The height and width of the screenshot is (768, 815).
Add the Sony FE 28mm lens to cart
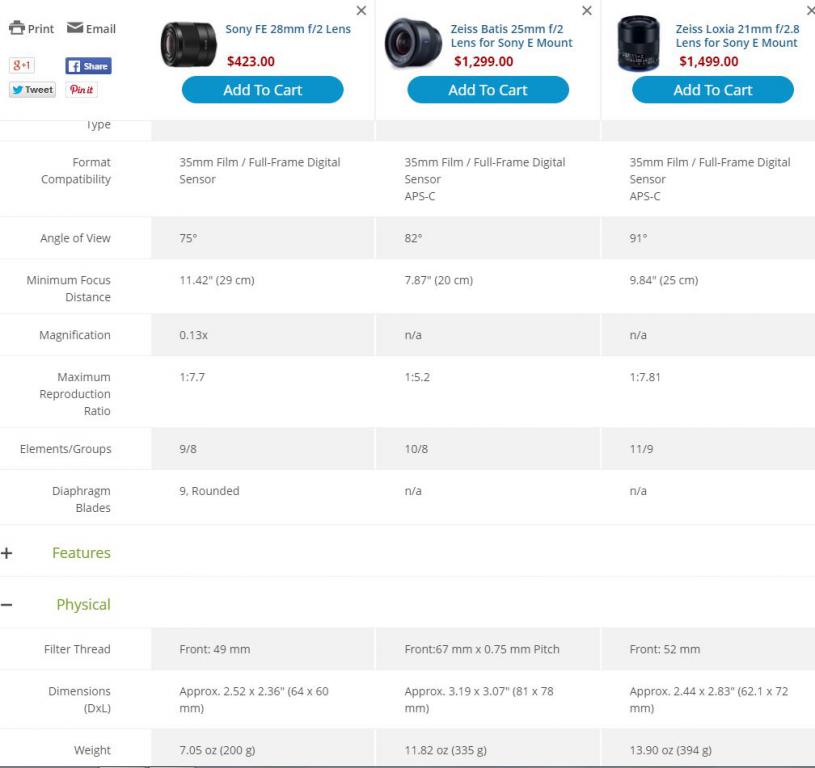(262, 90)
